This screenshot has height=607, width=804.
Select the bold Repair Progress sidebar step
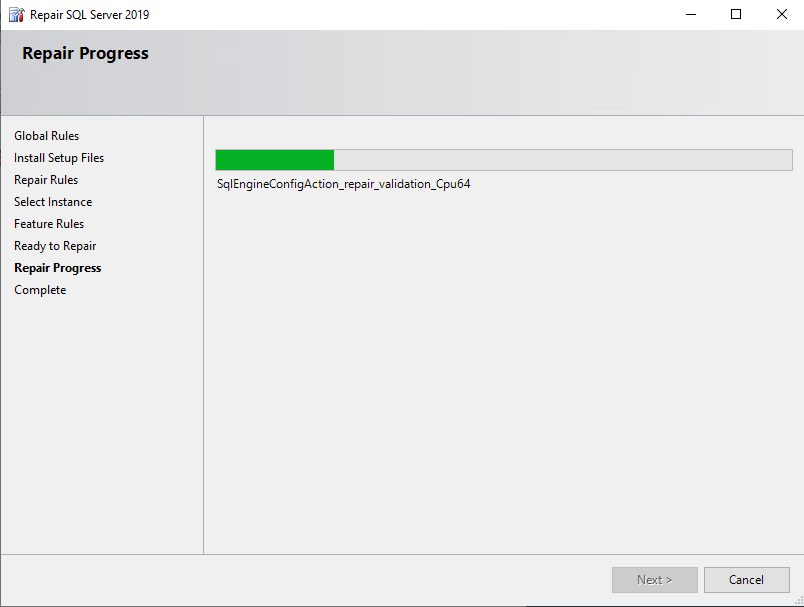click(x=58, y=268)
